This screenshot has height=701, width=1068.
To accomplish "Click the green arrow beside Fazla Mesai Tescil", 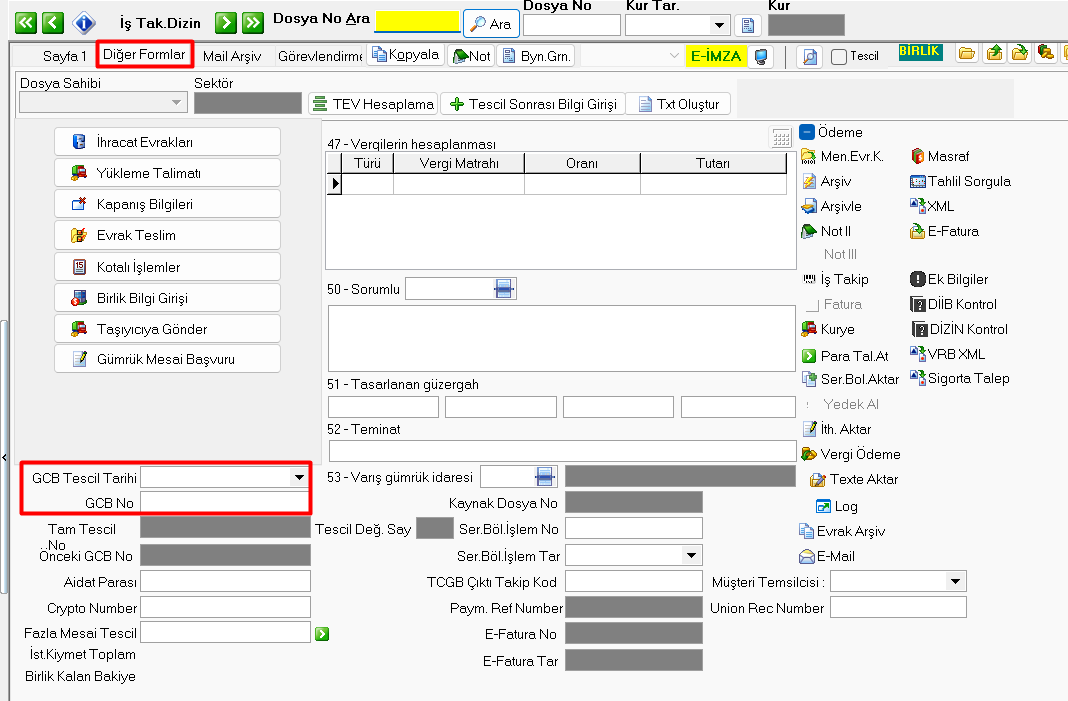I will (x=322, y=633).
